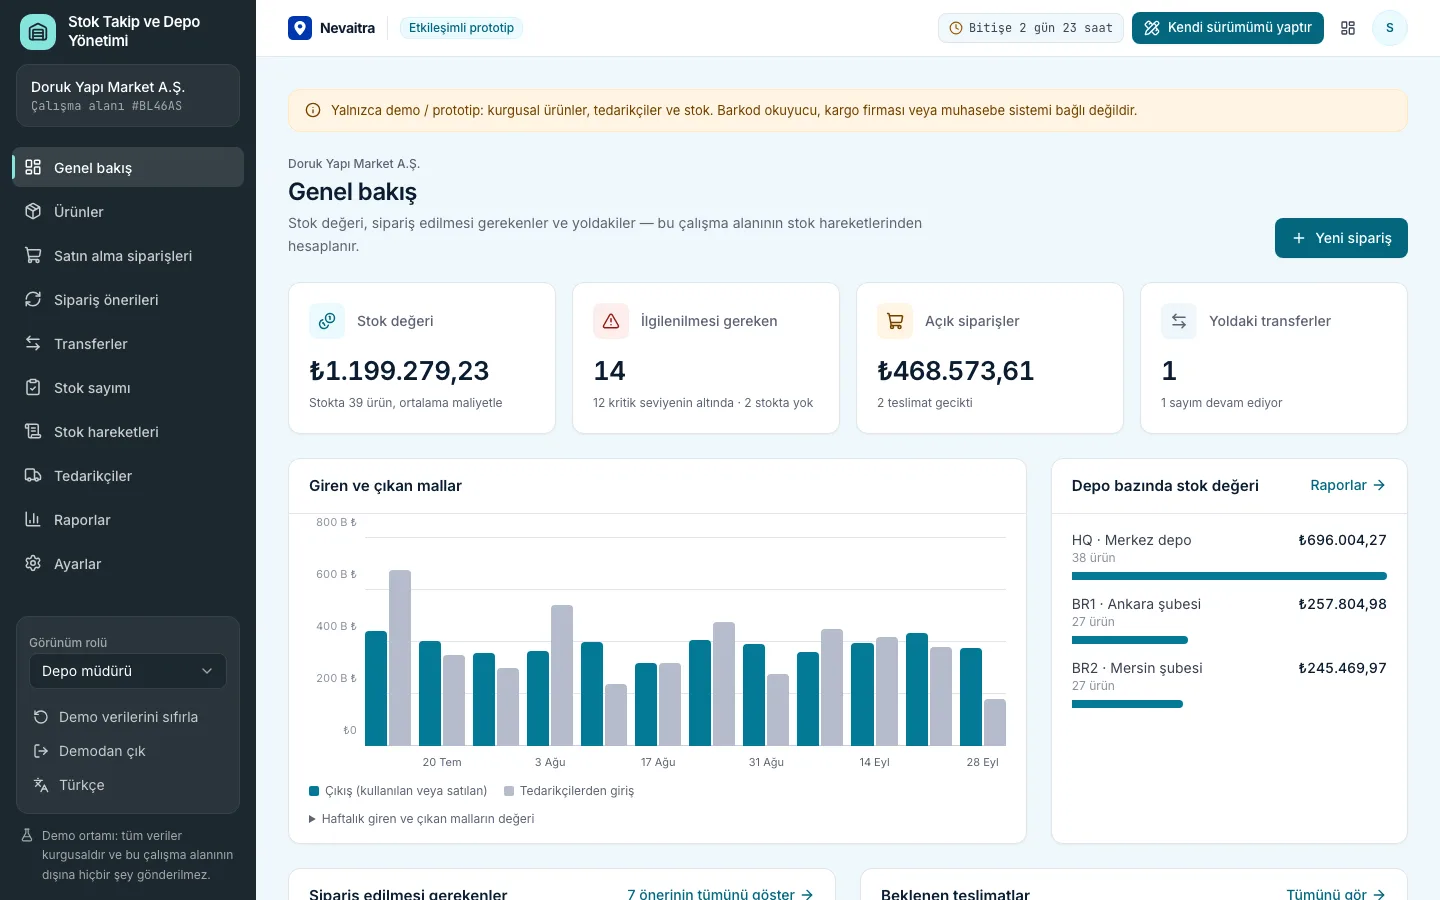Viewport: 1440px width, 900px height.
Task: Click ₺1.199.279,23 stock value
Action: click(x=399, y=371)
